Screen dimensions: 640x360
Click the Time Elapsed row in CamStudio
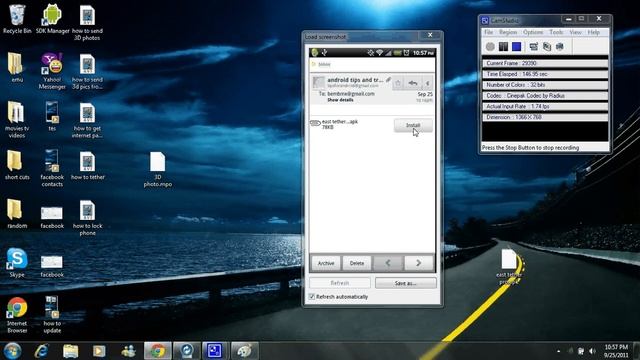click(x=545, y=74)
